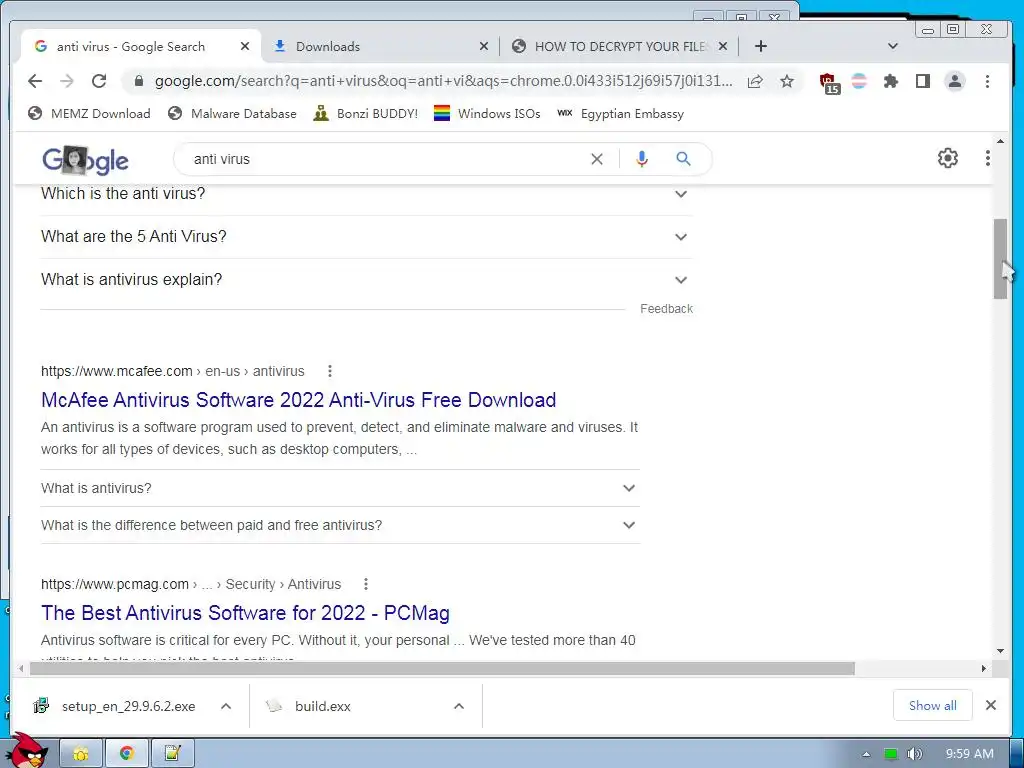Open the system tray volume icon
The height and width of the screenshot is (768, 1024).
915,754
